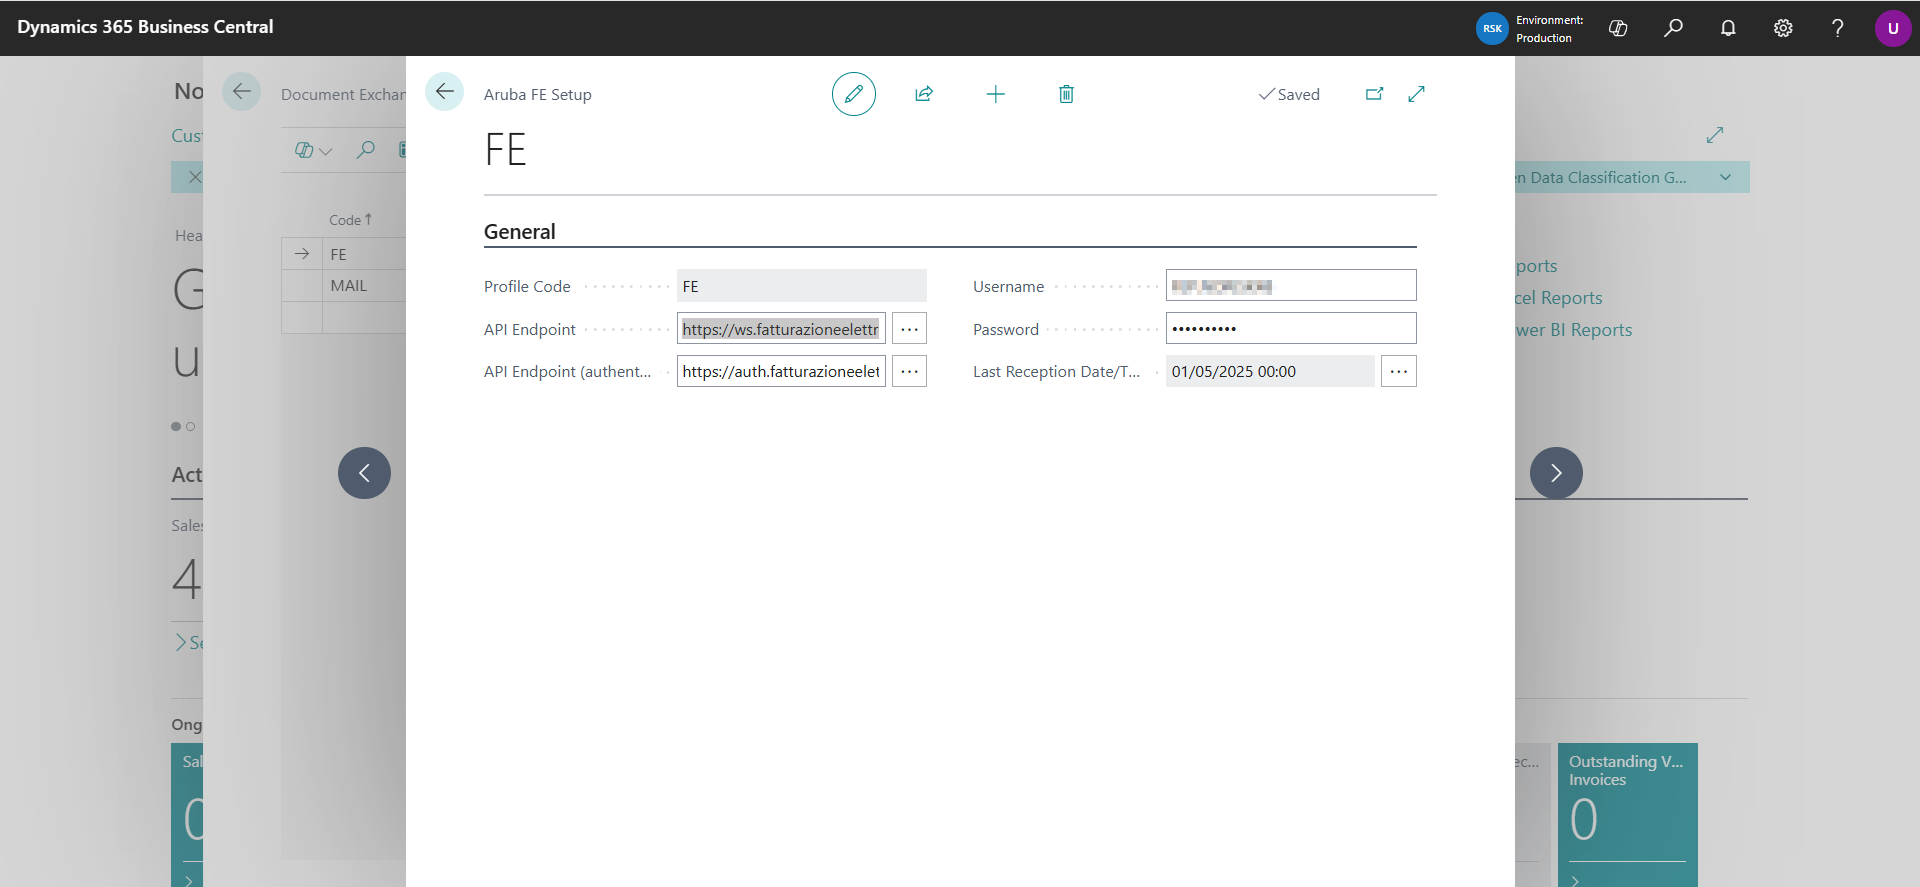Open the settings gear
Image resolution: width=1920 pixels, height=887 pixels.
[1783, 28]
